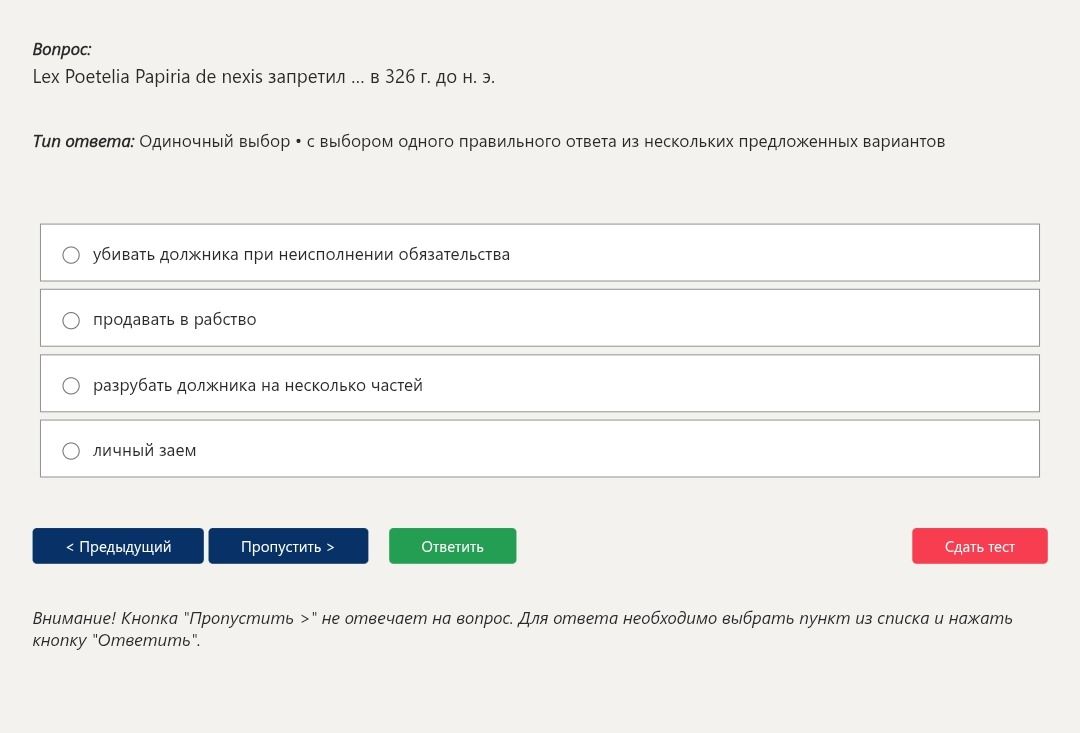Pick the 'личный заем' radio option
Viewport: 1080px width, 733px height.
click(71, 451)
